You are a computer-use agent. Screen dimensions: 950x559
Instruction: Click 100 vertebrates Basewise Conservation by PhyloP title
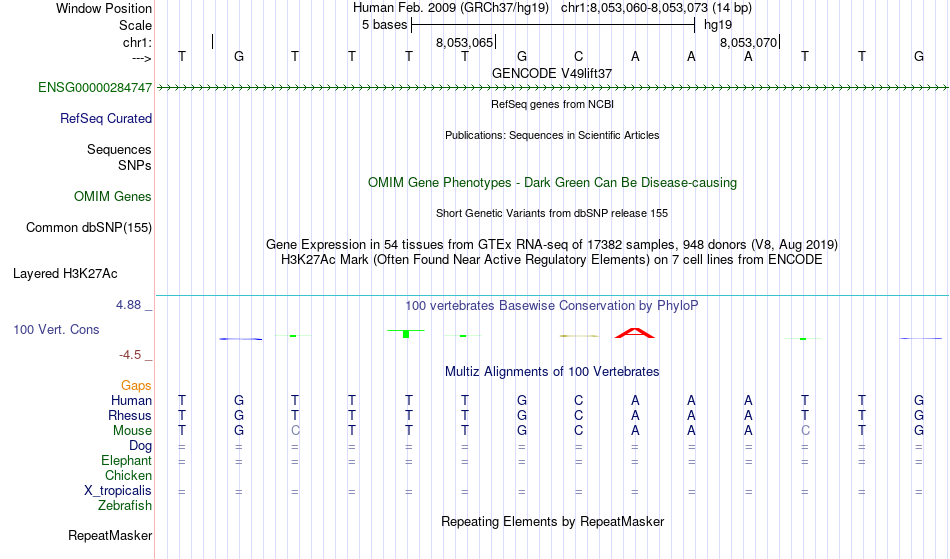click(552, 306)
